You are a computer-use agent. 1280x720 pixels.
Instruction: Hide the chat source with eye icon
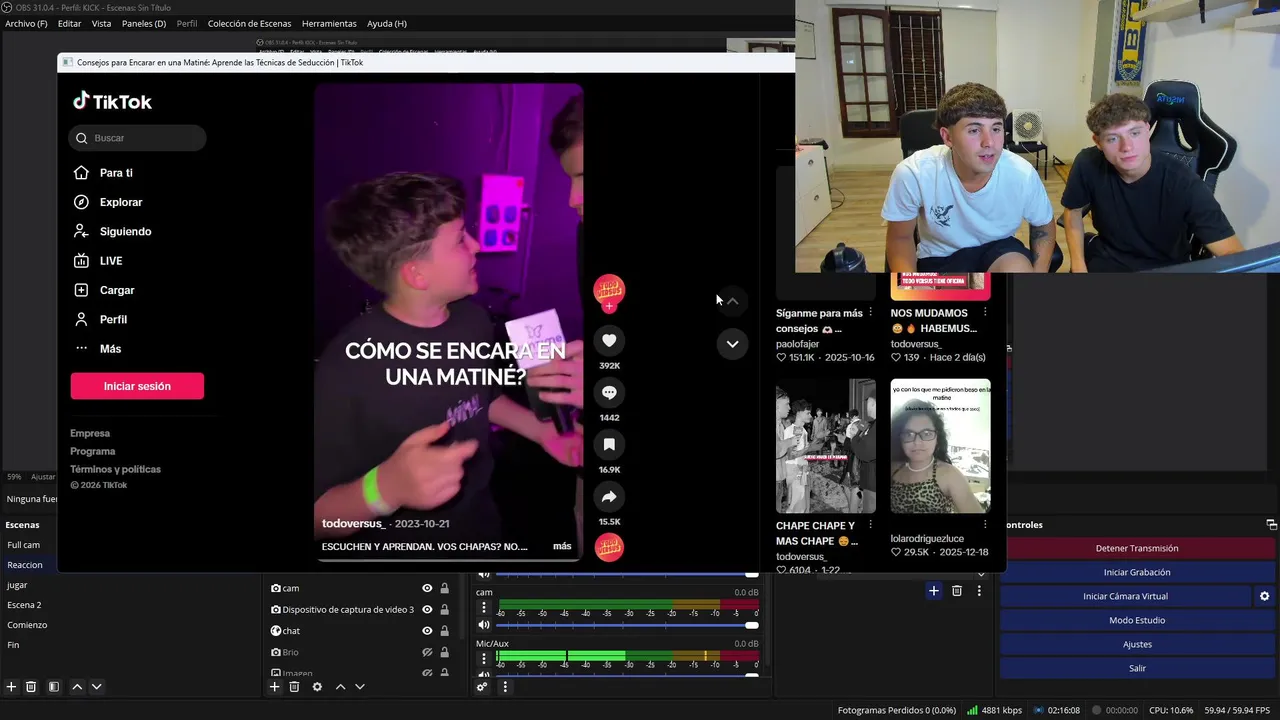point(427,631)
